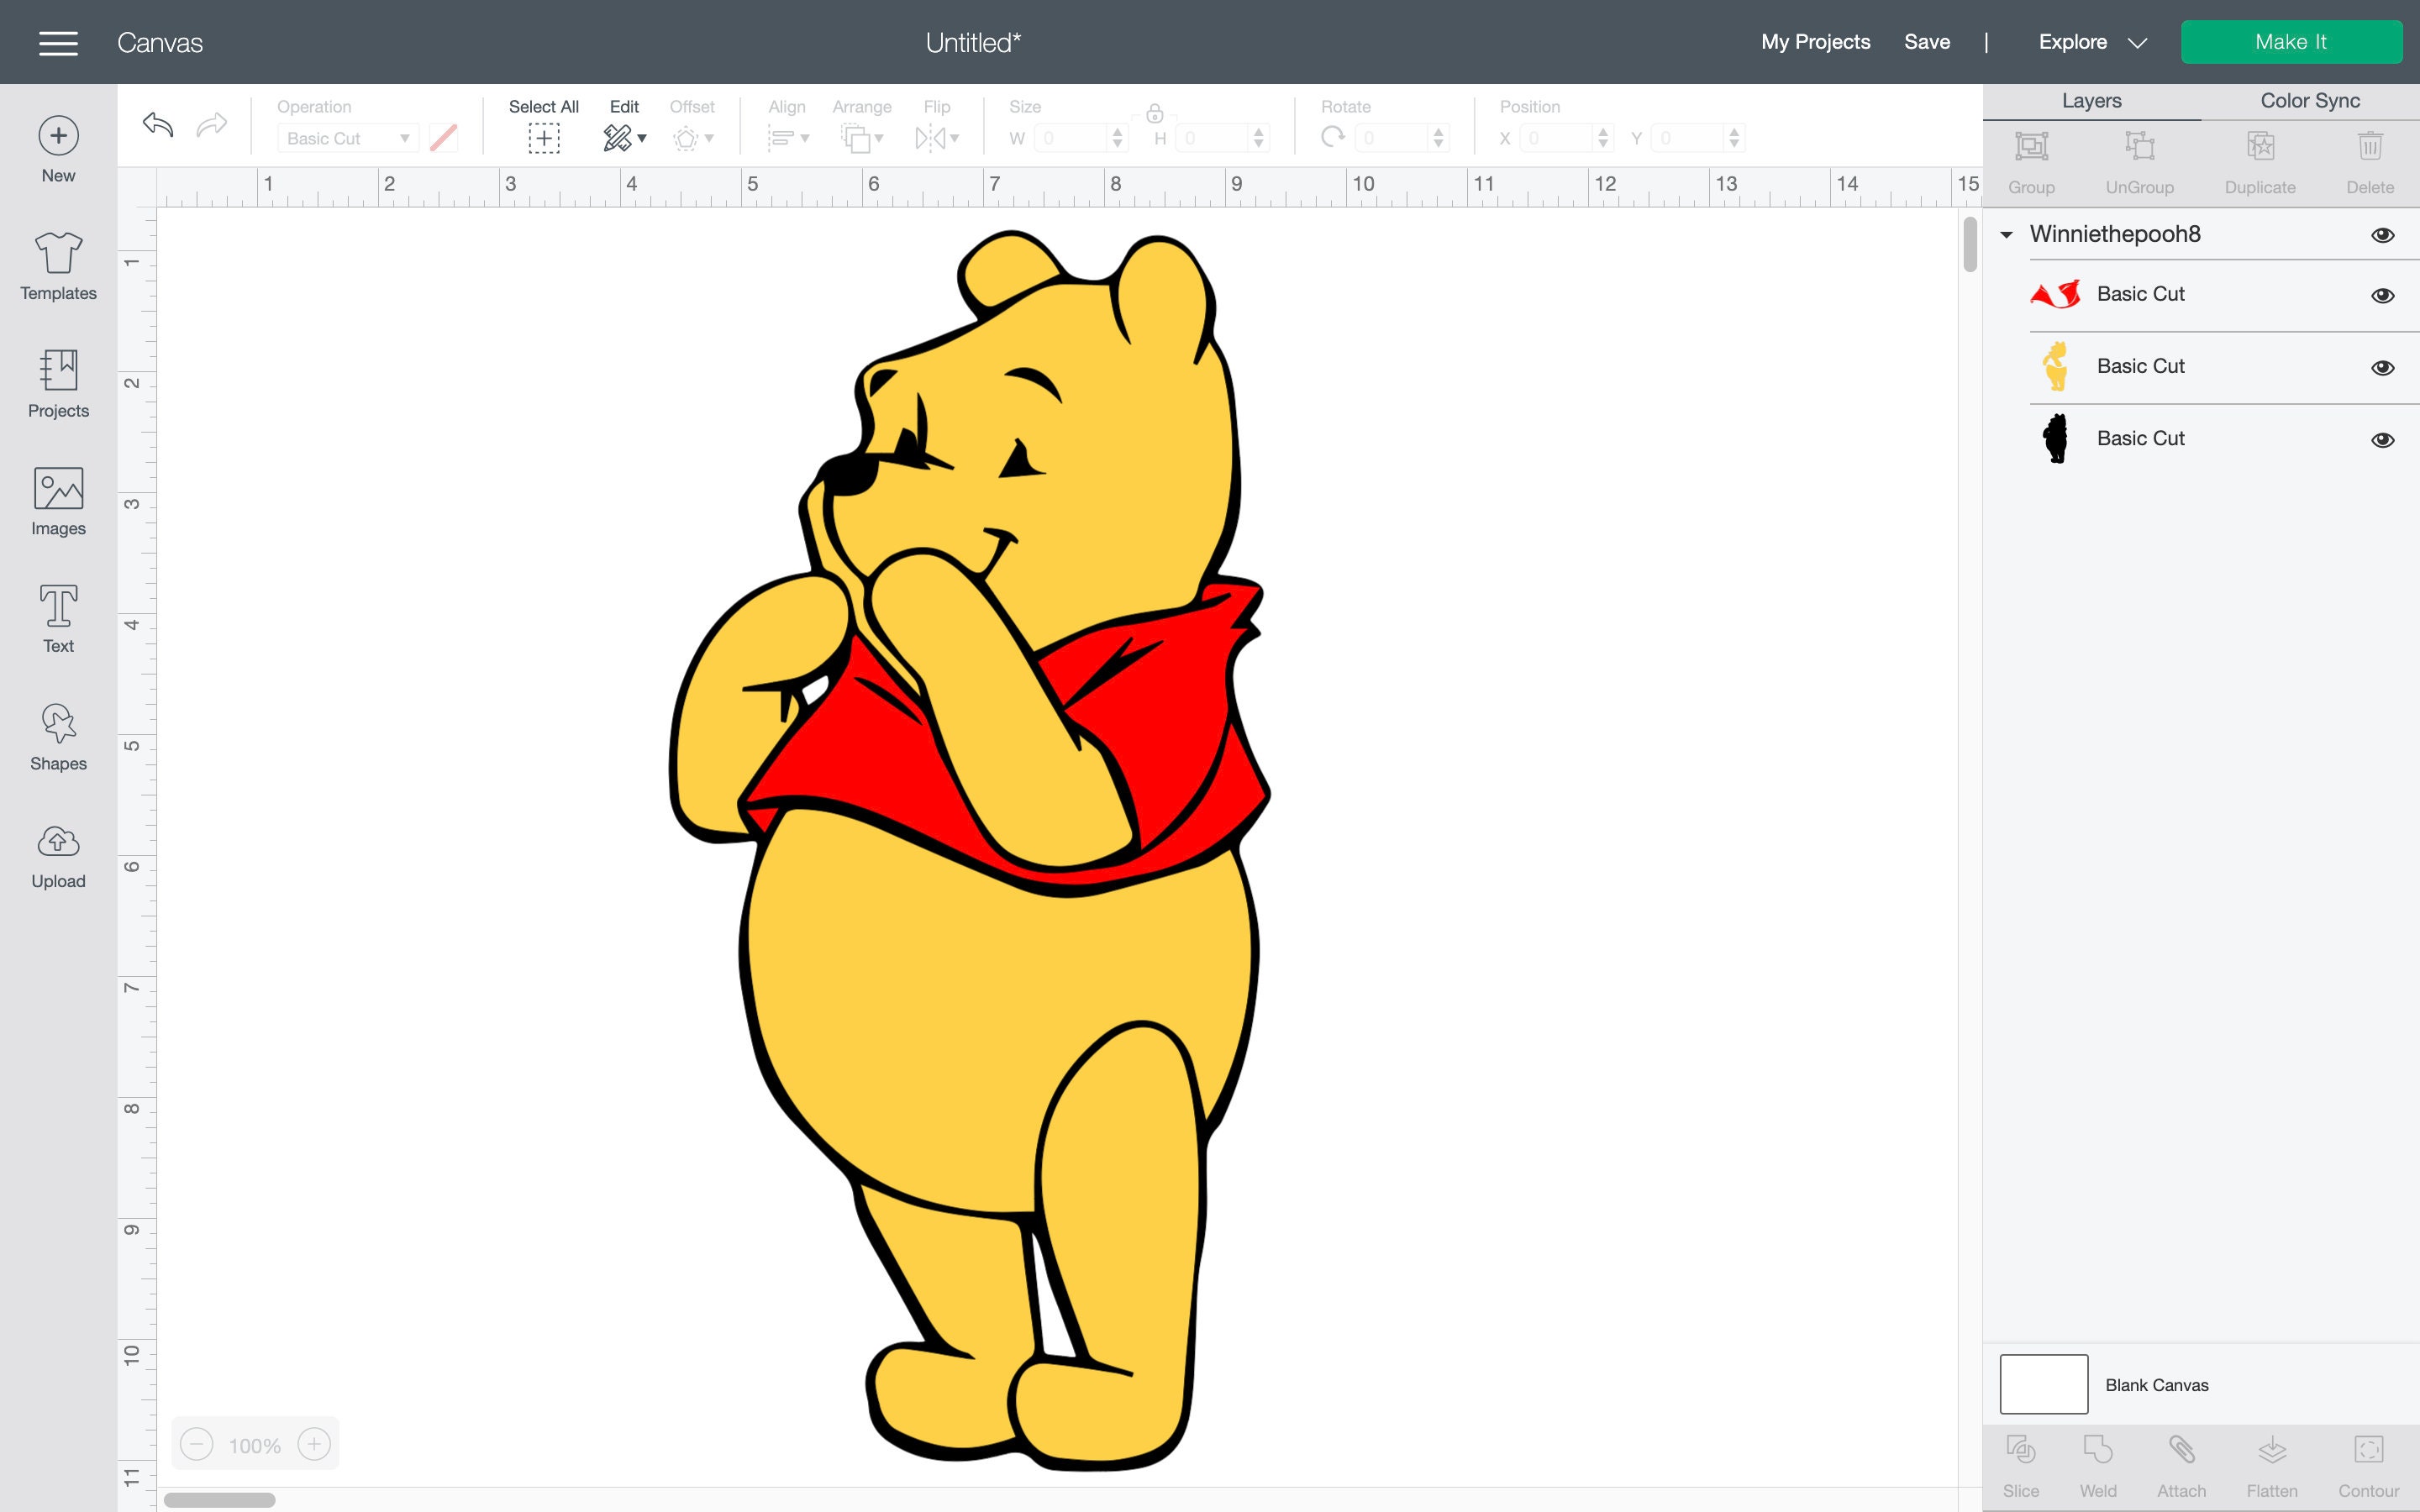Zoom in with the plus button
The width and height of the screenshot is (2420, 1512).
(314, 1444)
